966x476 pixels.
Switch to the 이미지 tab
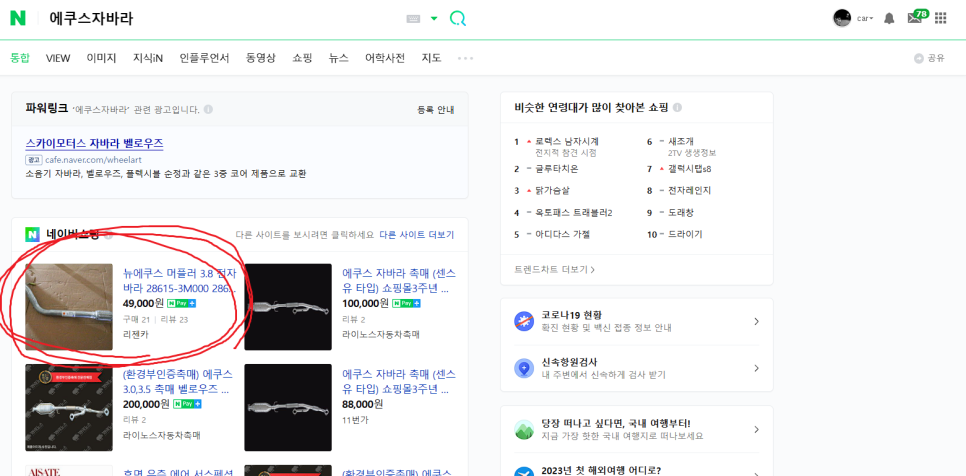tap(101, 58)
